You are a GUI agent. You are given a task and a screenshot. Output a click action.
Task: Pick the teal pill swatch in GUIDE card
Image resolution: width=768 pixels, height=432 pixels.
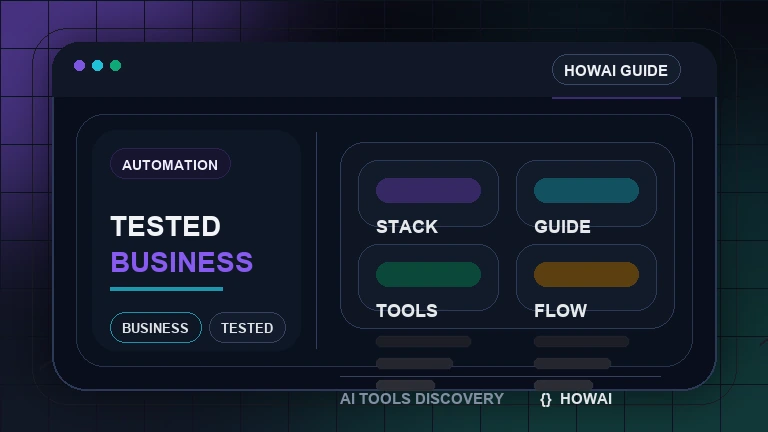pyautogui.click(x=586, y=191)
